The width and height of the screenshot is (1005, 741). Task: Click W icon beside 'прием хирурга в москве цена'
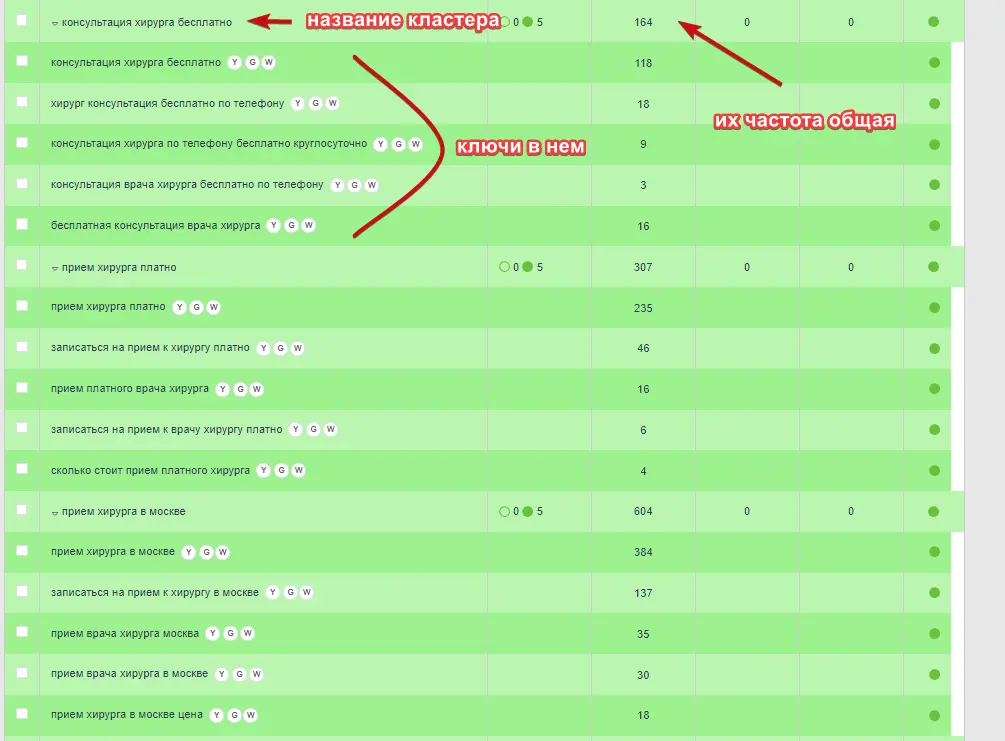coord(251,715)
